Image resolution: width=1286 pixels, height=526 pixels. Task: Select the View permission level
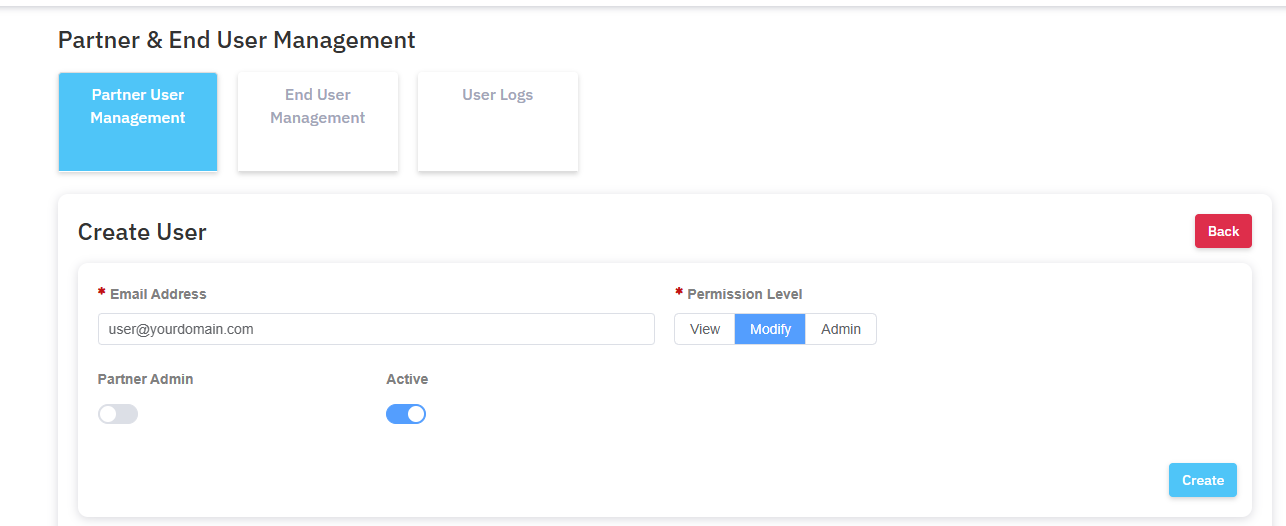pos(705,329)
